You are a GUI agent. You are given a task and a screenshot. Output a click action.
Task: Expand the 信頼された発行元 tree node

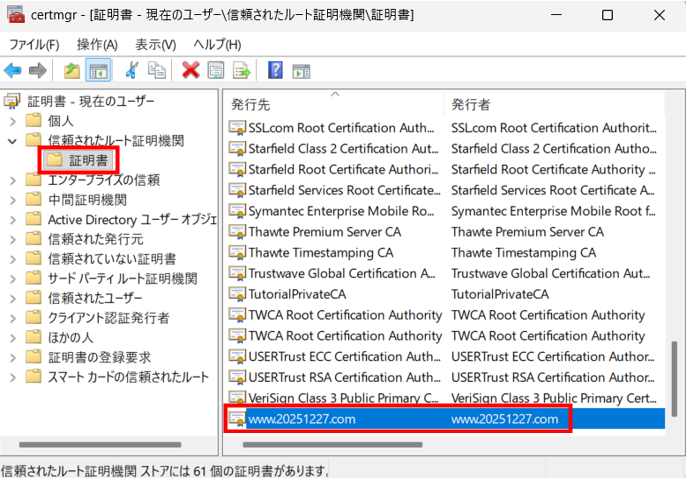[12, 239]
